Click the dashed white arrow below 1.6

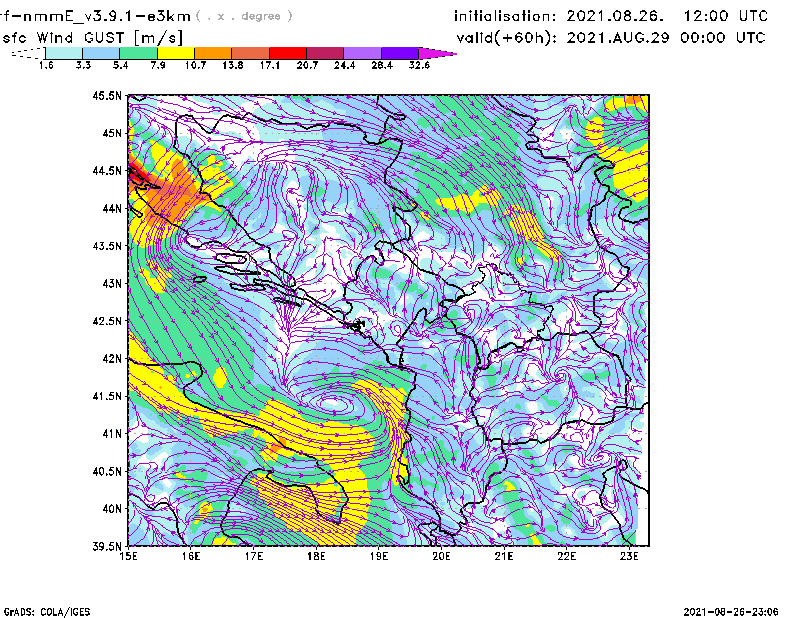click(28, 53)
